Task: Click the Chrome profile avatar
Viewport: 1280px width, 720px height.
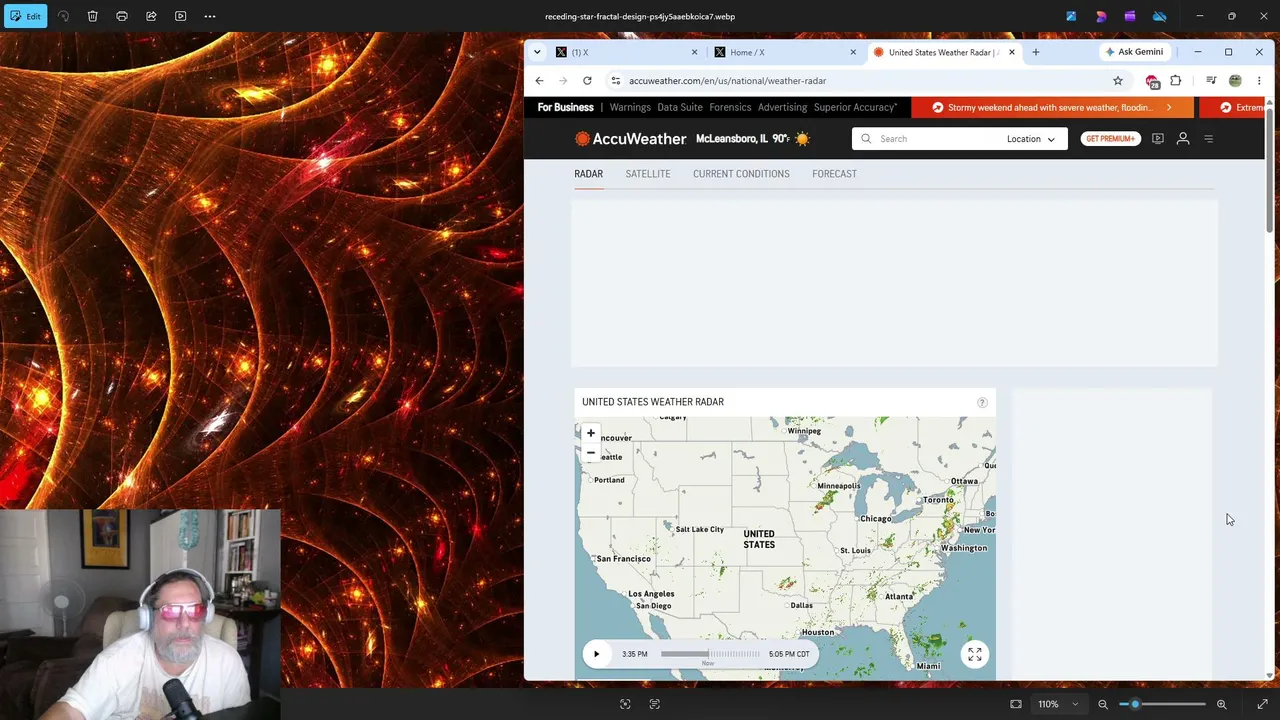Action: (1235, 81)
